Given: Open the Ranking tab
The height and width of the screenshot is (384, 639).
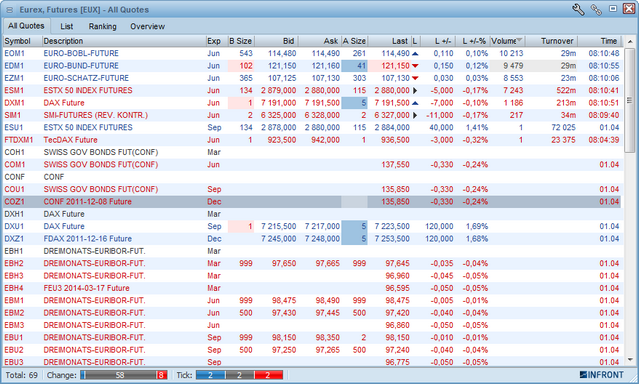Looking at the screenshot, I should pyautogui.click(x=102, y=26).
